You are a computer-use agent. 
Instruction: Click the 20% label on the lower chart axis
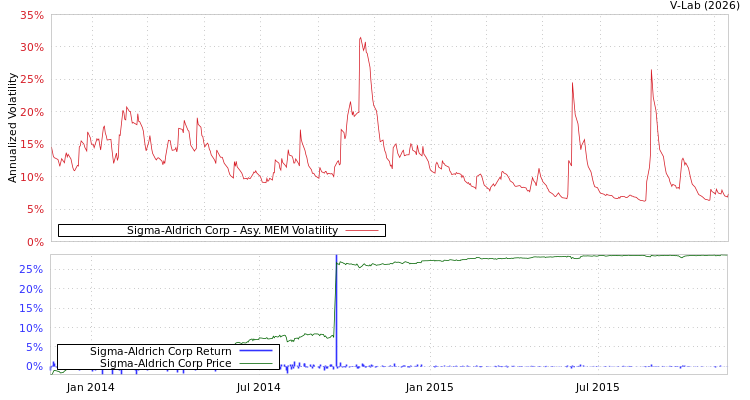pyautogui.click(x=32, y=289)
